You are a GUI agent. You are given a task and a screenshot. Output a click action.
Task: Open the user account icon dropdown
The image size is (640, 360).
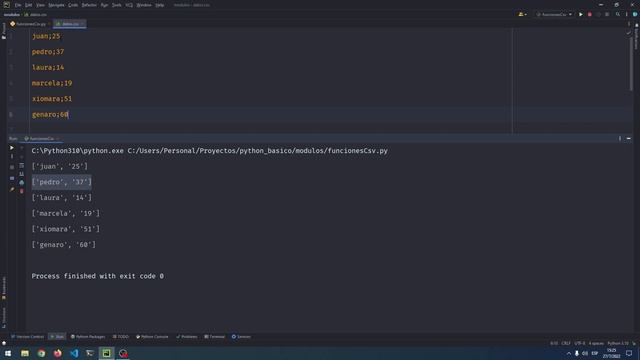(522, 14)
